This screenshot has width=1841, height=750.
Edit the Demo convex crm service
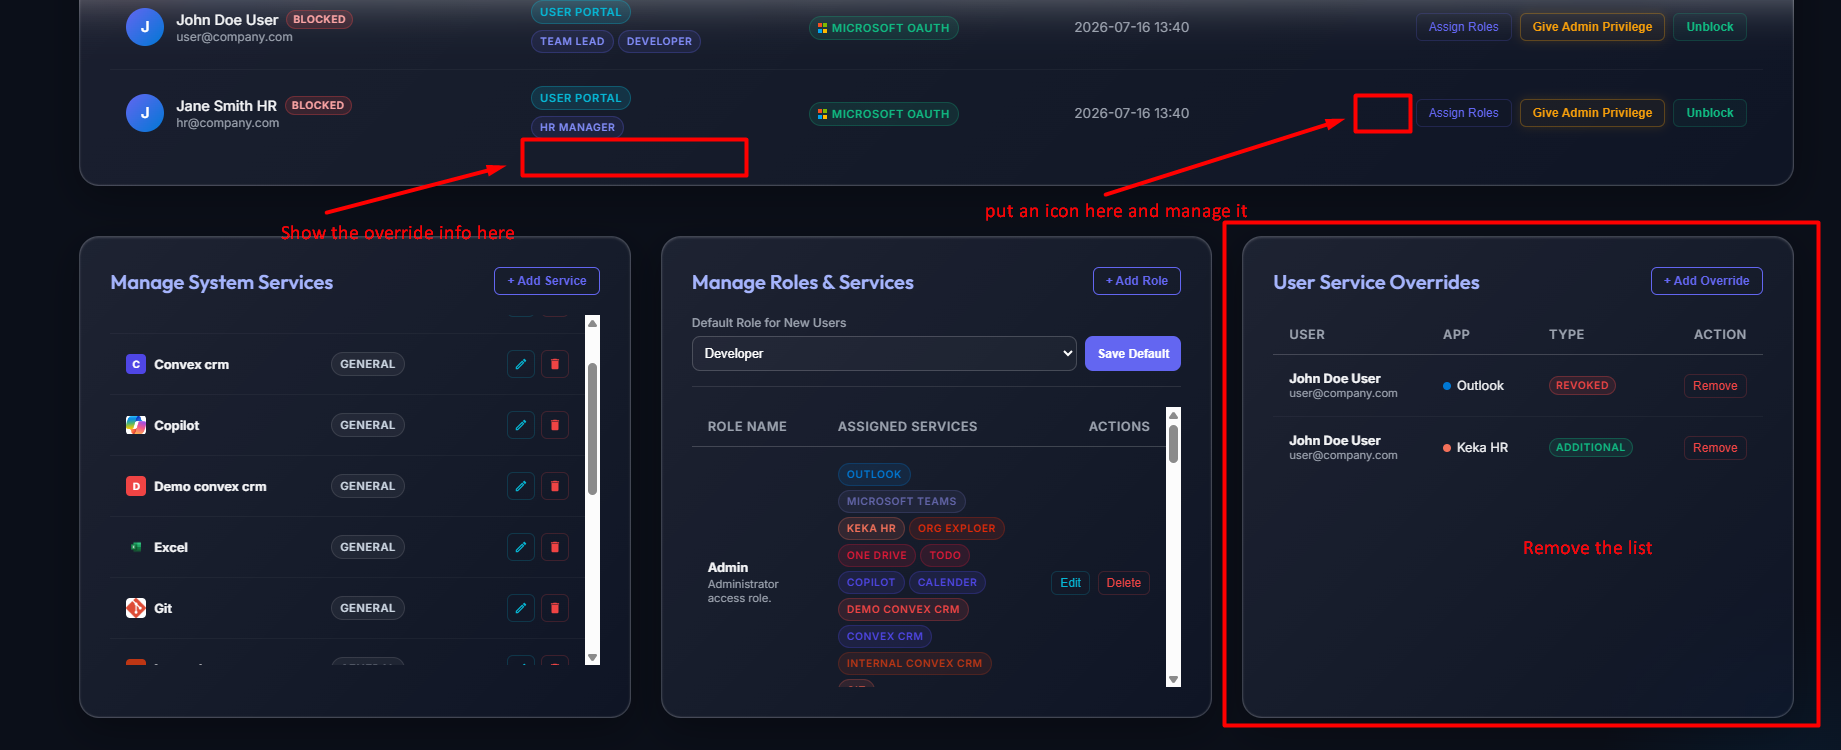click(x=521, y=486)
